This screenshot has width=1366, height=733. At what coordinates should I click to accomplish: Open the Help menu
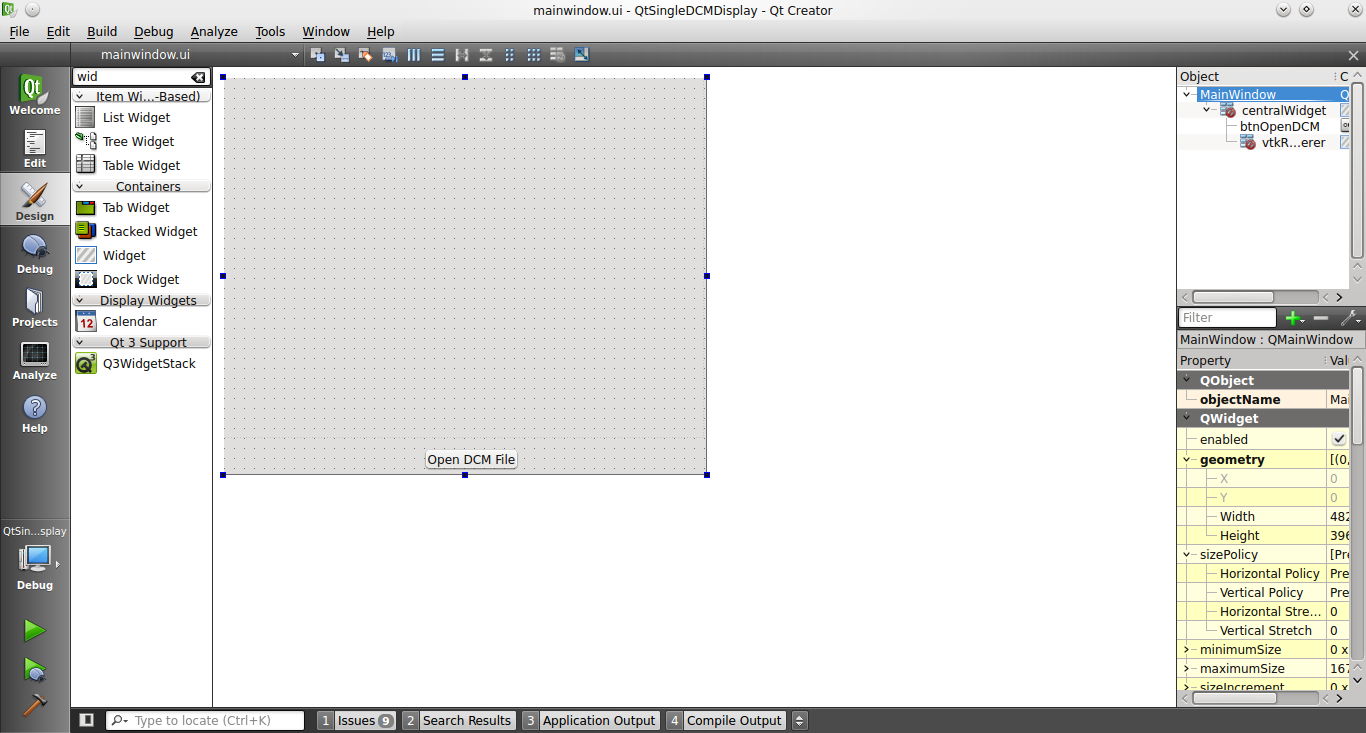[x=381, y=31]
